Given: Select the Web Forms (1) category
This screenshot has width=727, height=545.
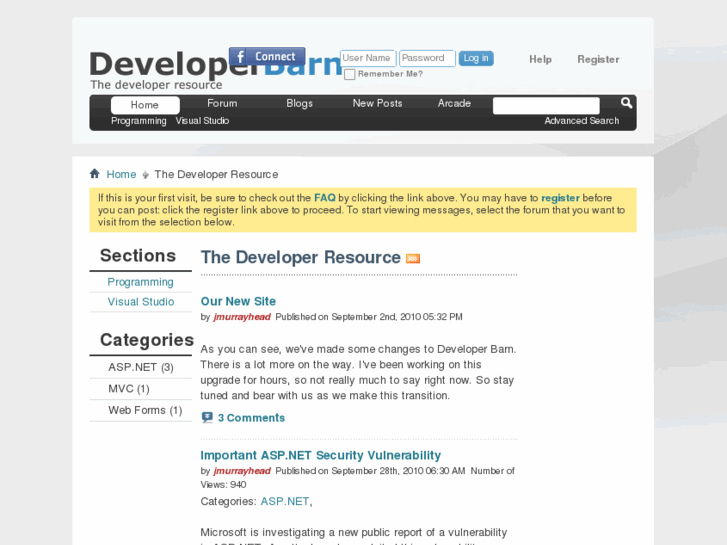Looking at the screenshot, I should coord(145,410).
